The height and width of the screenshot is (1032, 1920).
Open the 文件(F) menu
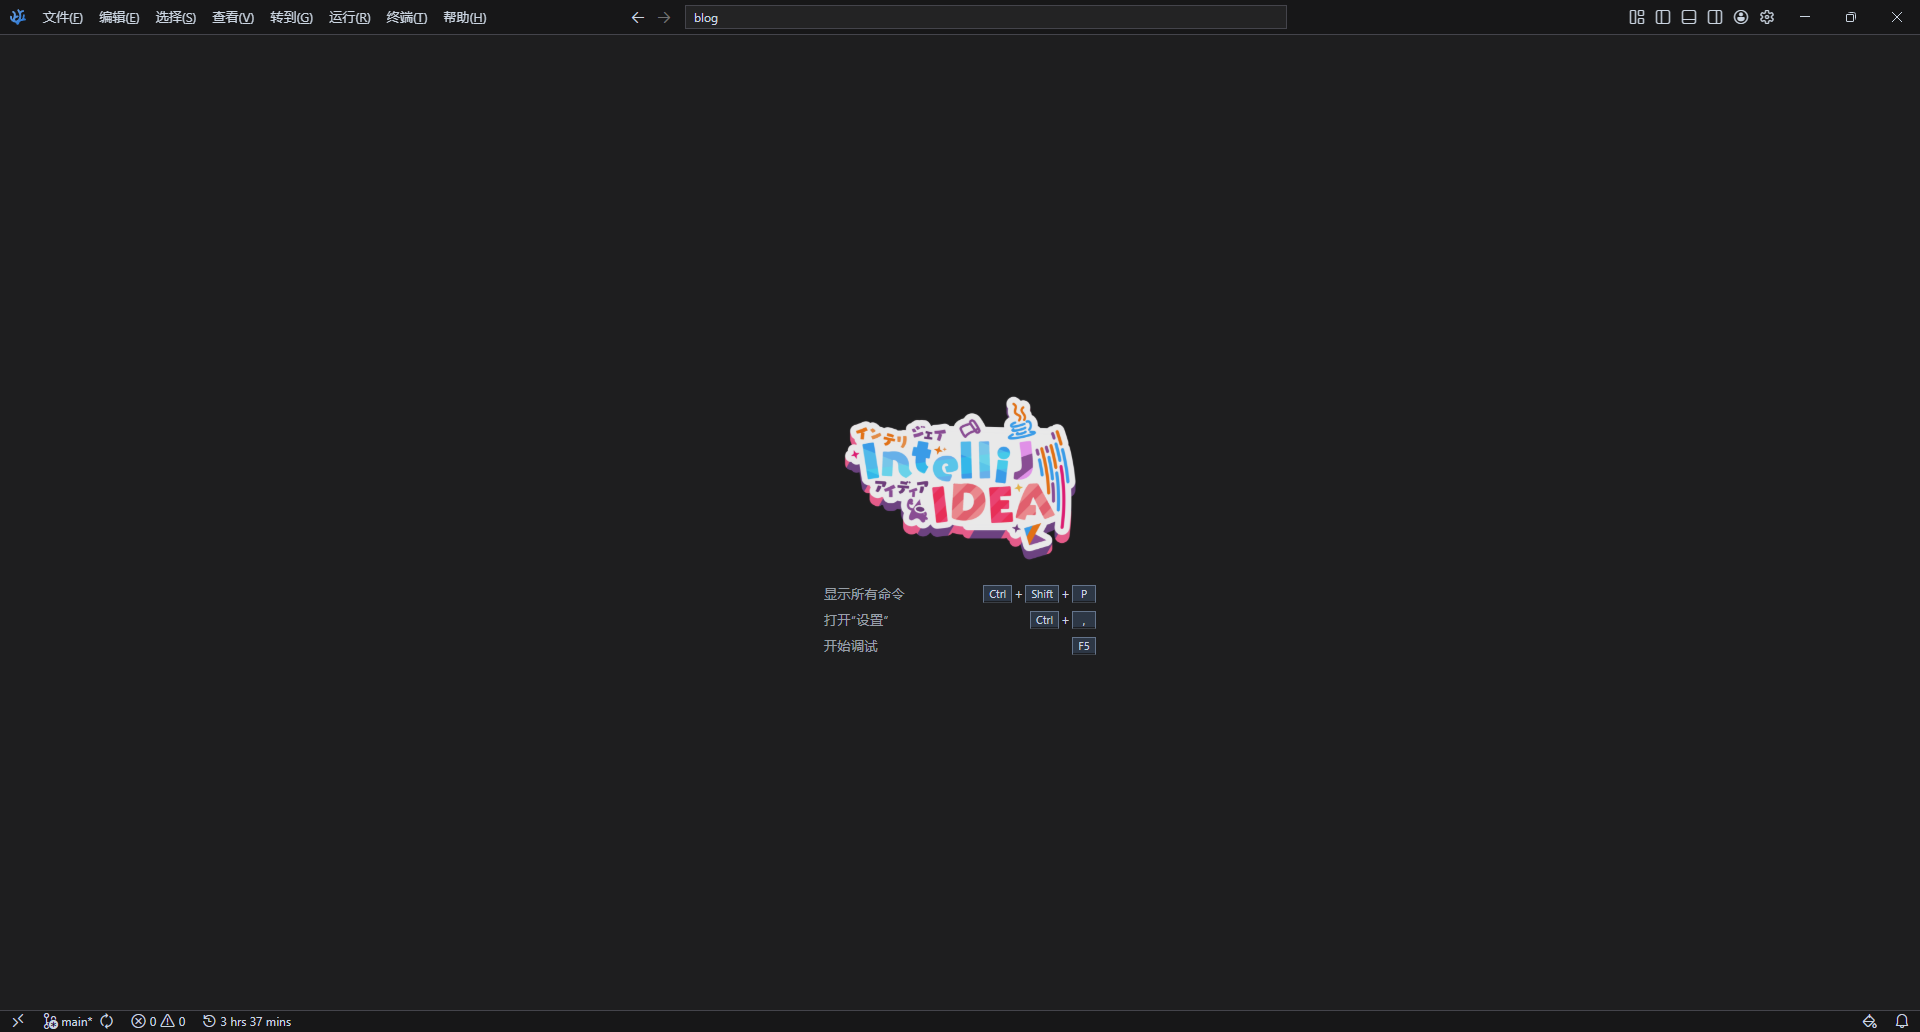pyautogui.click(x=63, y=17)
